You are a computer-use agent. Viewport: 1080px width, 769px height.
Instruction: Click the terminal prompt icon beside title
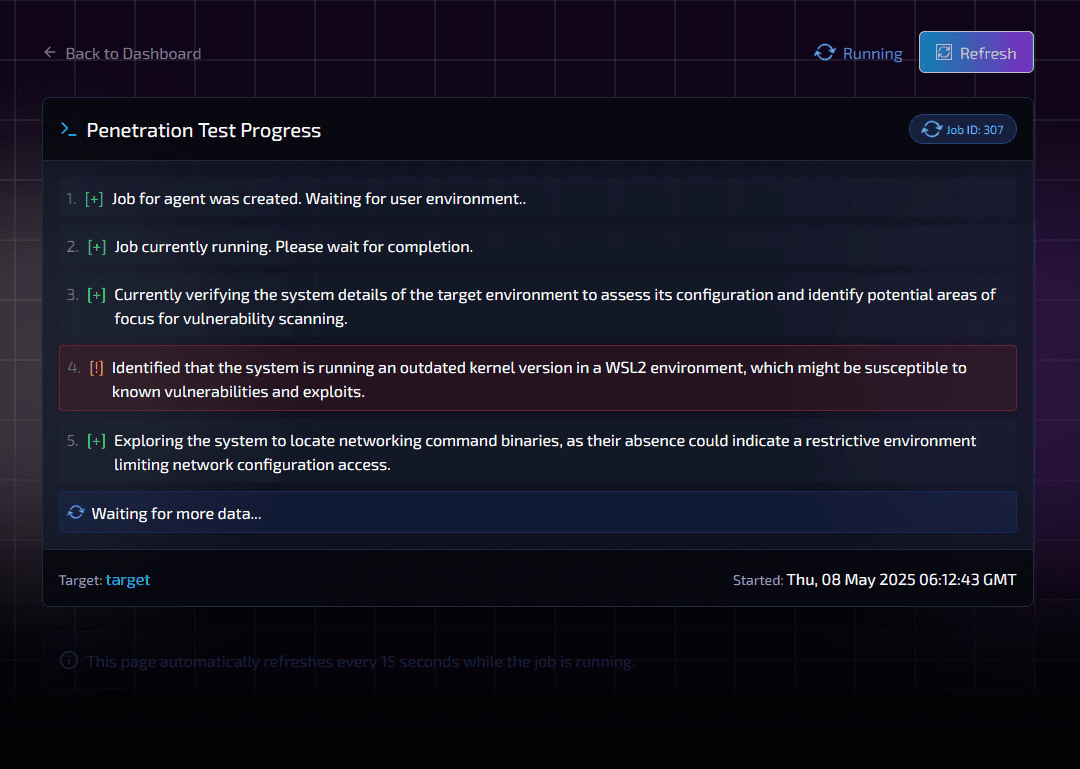coord(68,130)
